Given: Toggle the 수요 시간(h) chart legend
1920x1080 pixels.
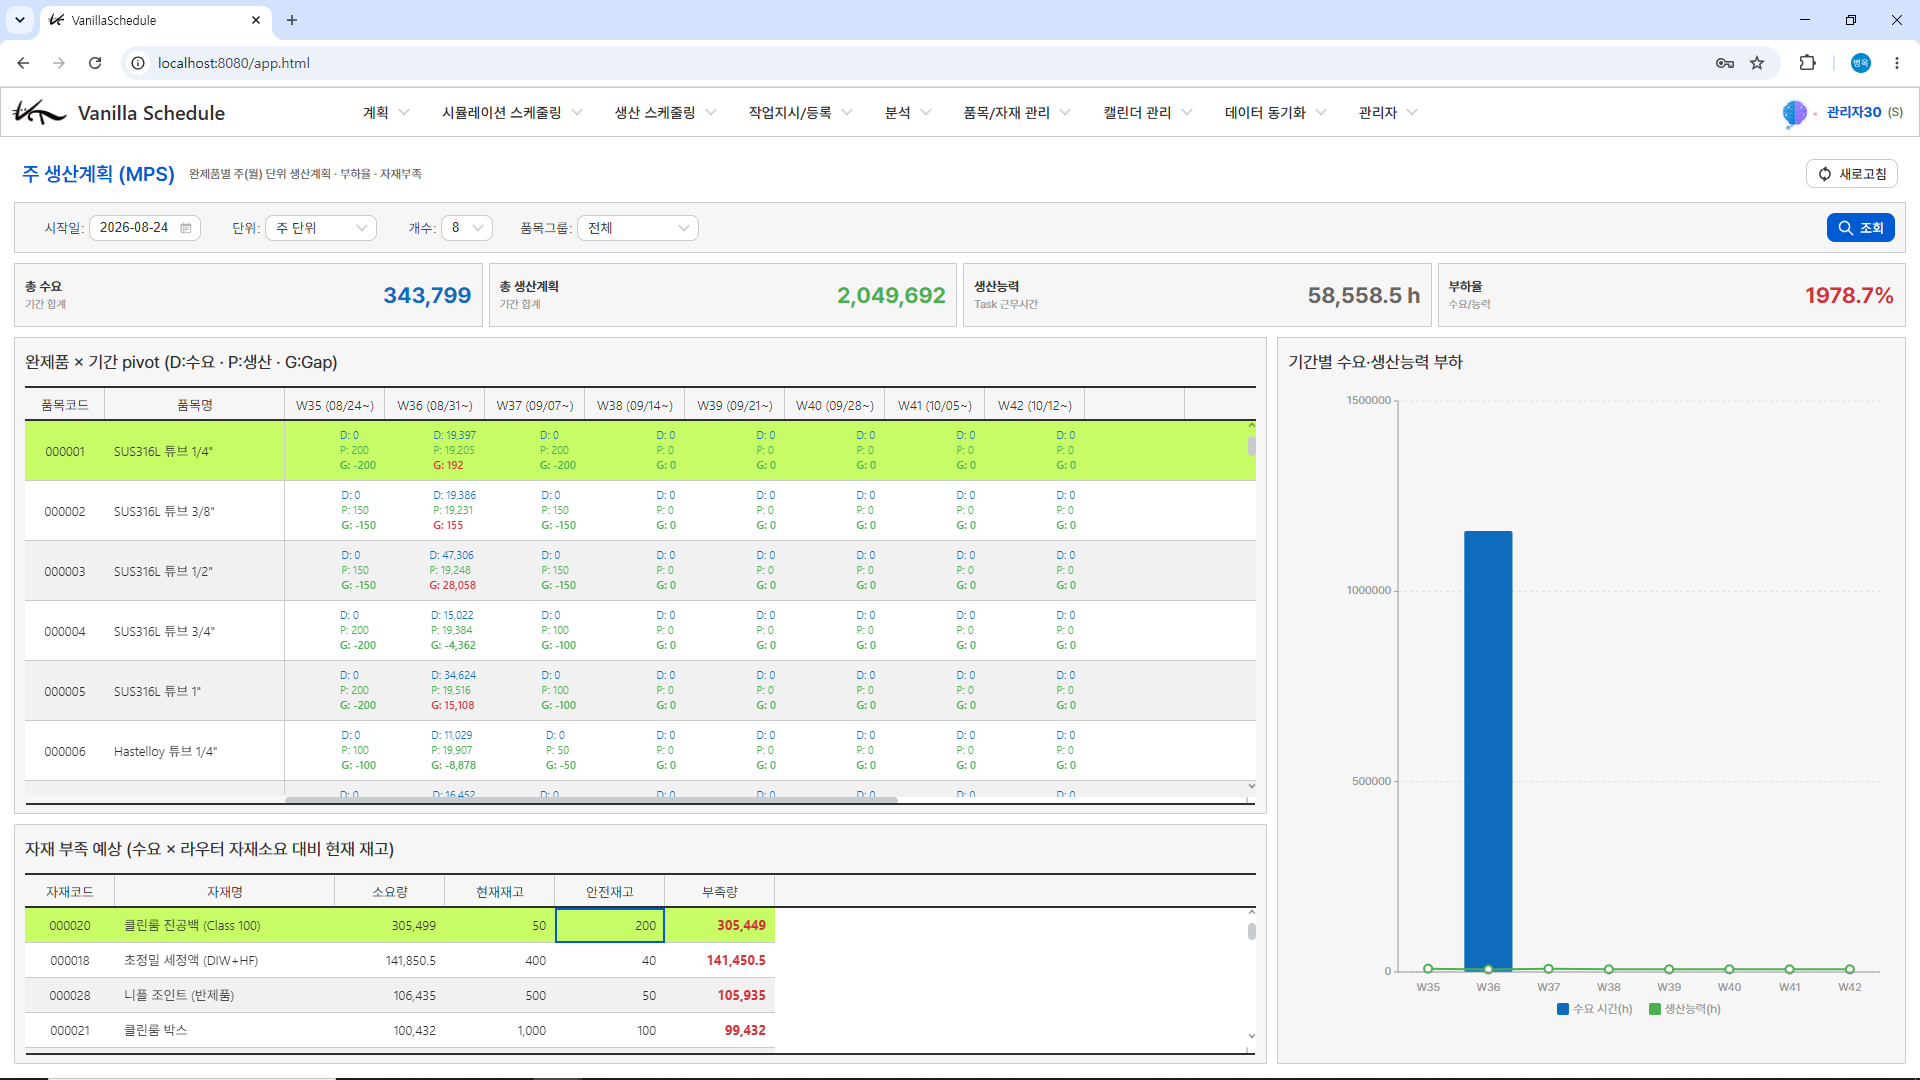Looking at the screenshot, I should (x=1594, y=1009).
